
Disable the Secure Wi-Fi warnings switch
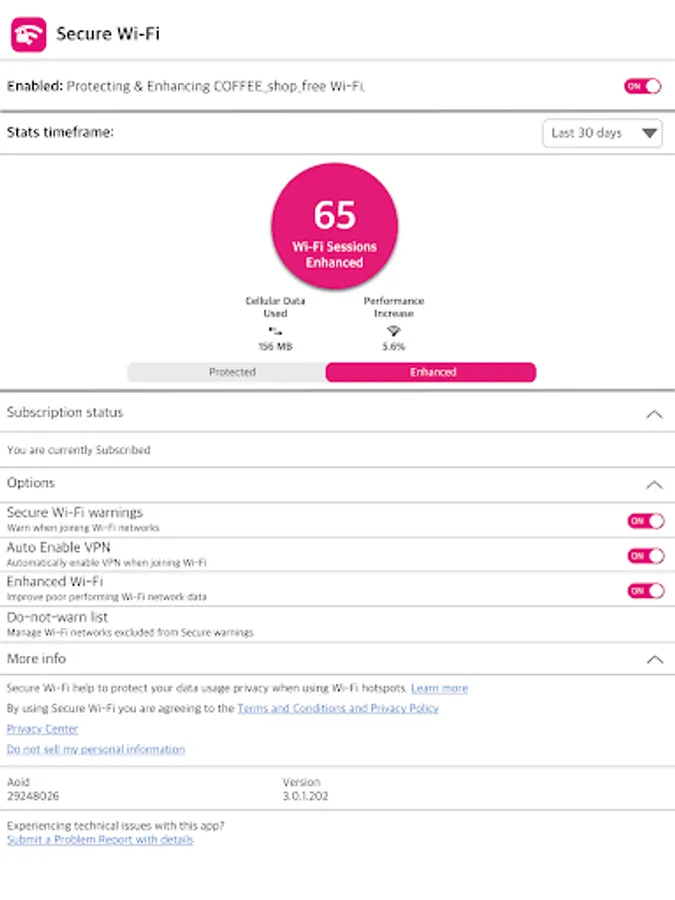pos(645,520)
